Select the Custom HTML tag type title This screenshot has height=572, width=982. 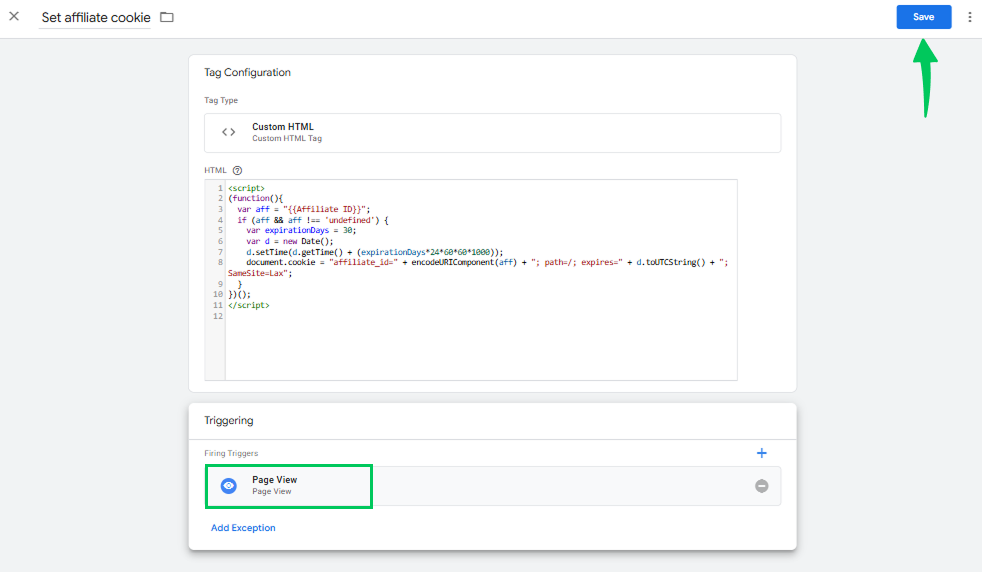point(282,127)
